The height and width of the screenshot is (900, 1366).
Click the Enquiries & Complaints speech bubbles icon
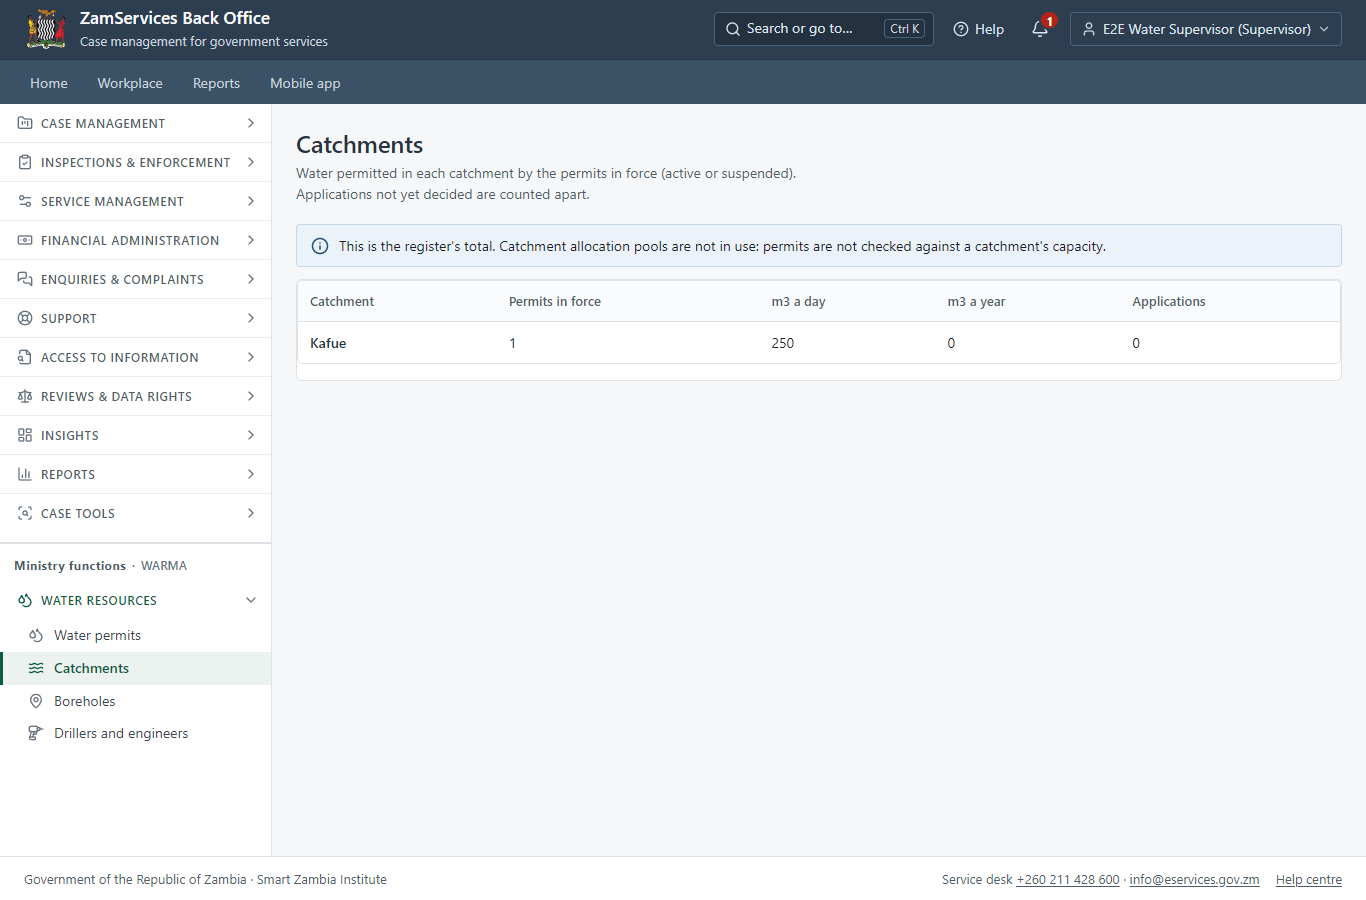coord(25,279)
